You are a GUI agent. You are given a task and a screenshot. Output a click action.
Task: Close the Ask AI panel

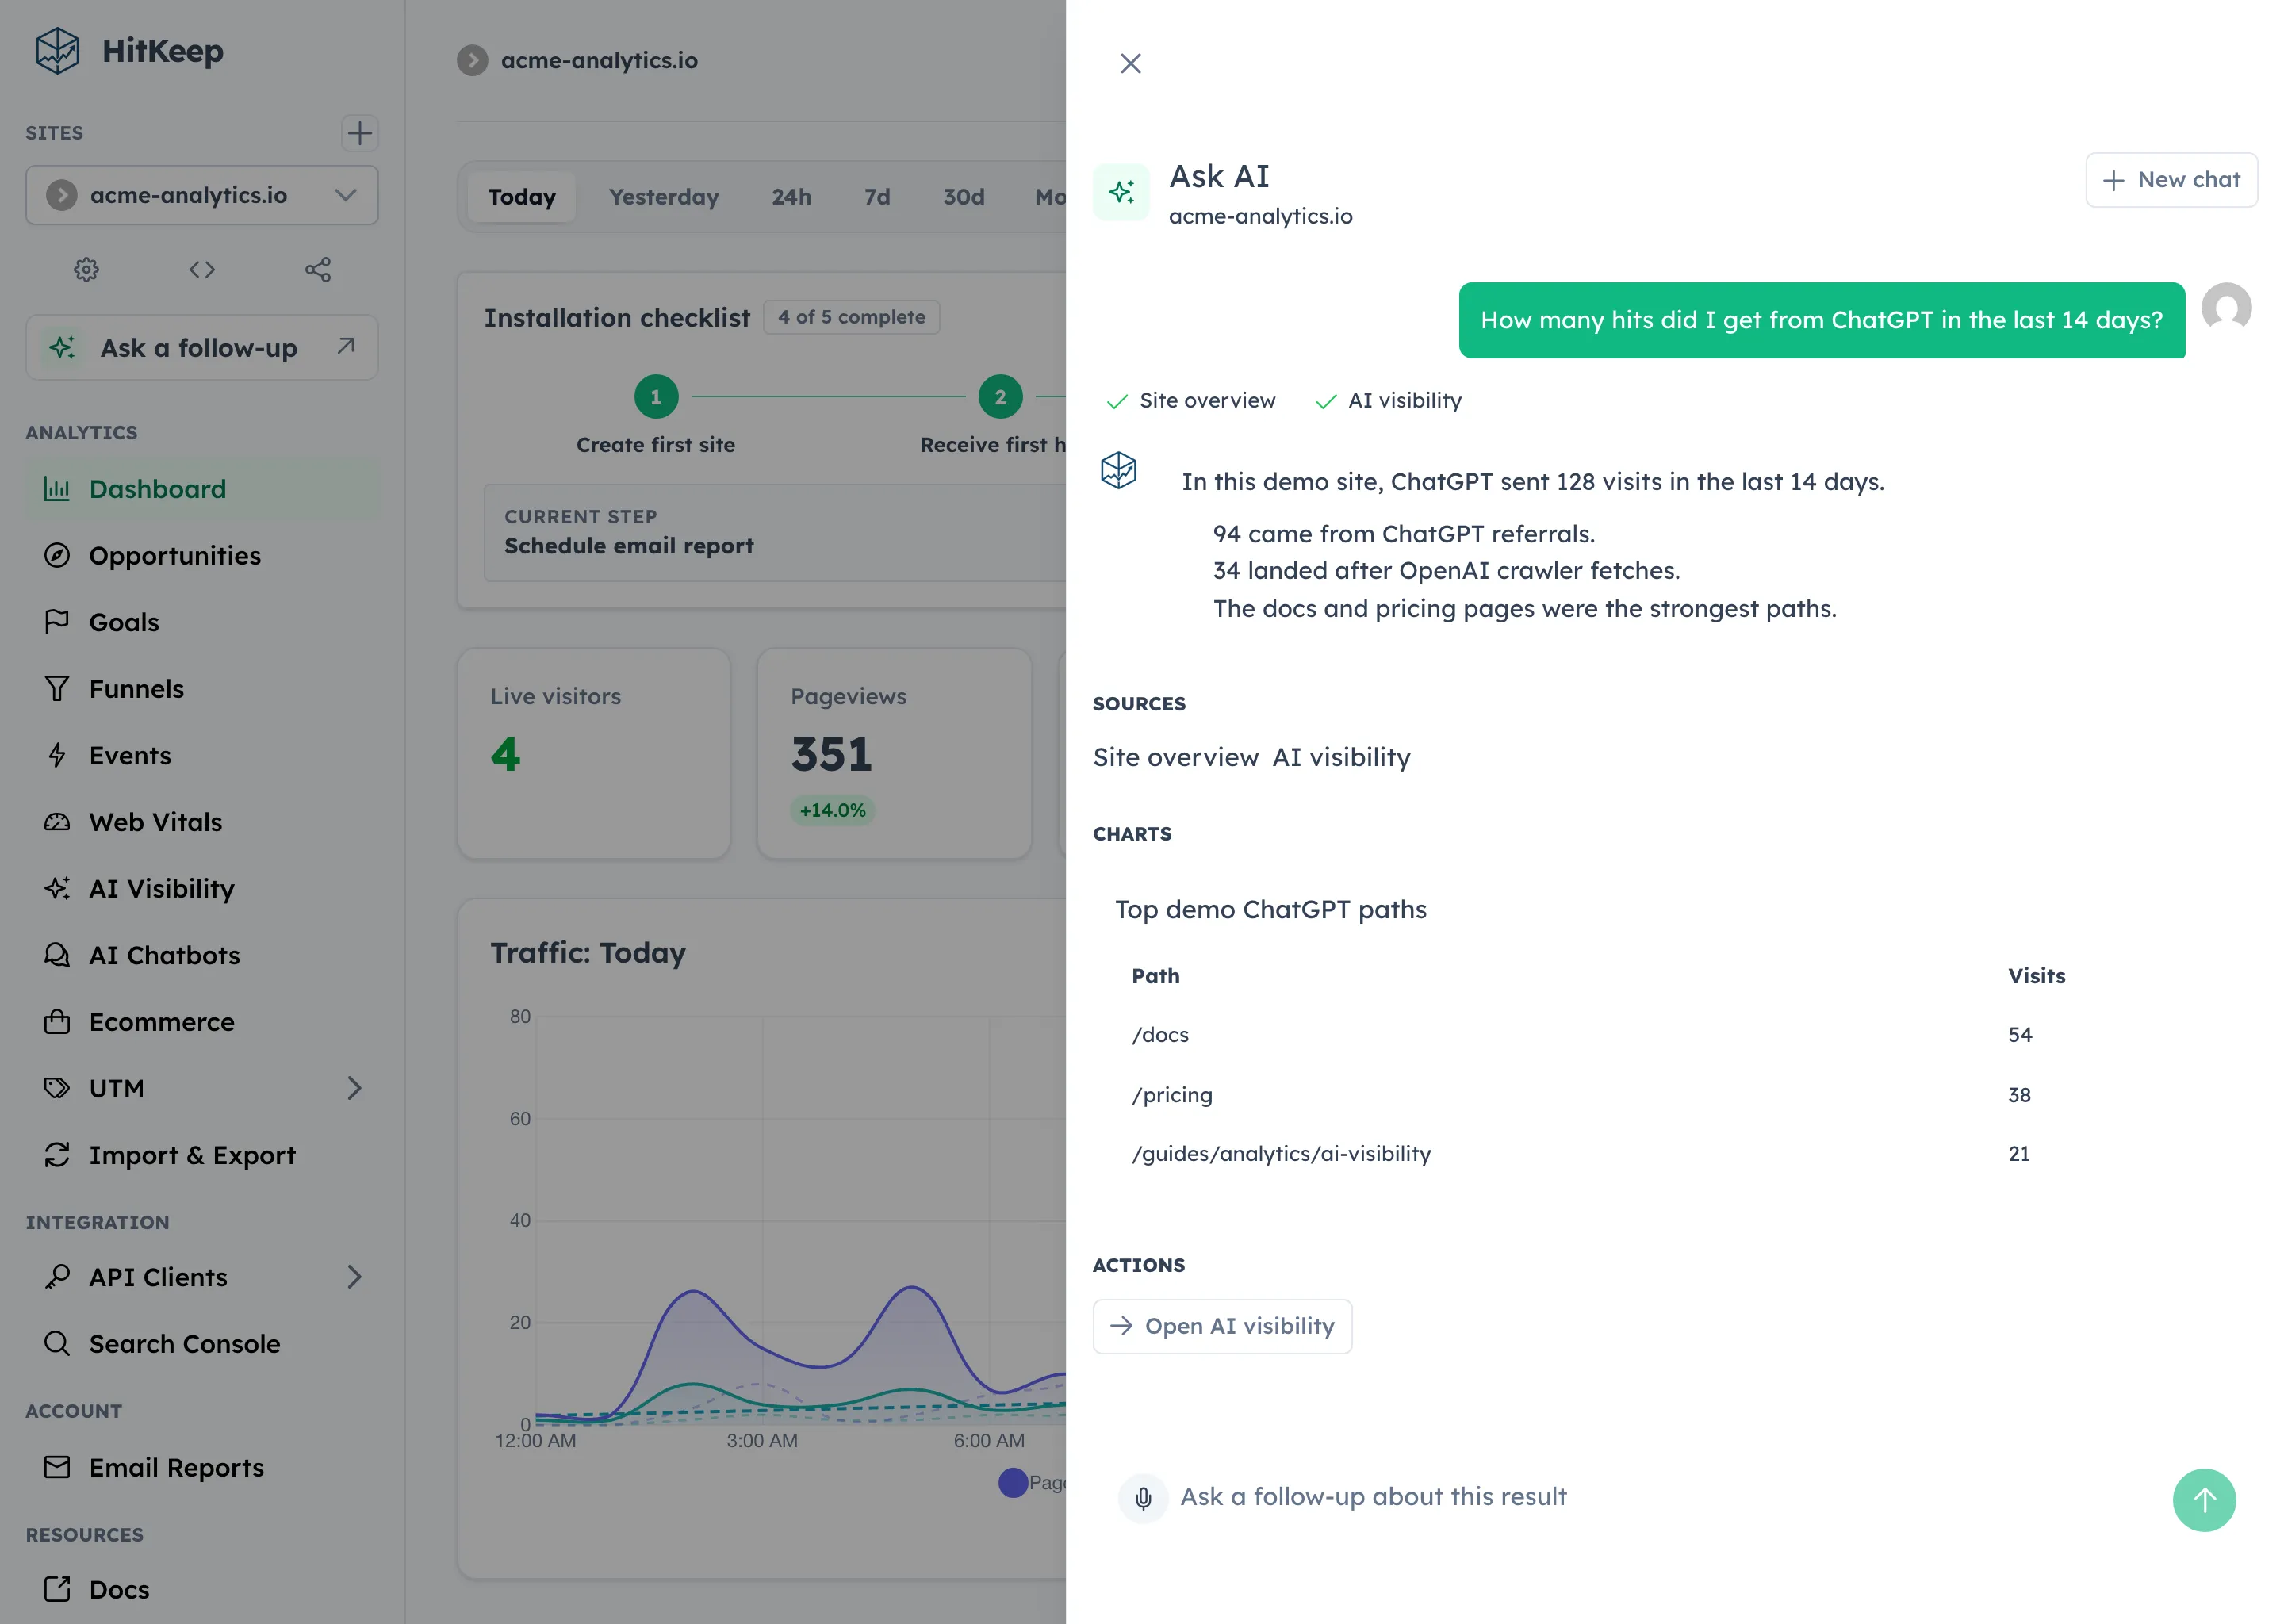1130,63
